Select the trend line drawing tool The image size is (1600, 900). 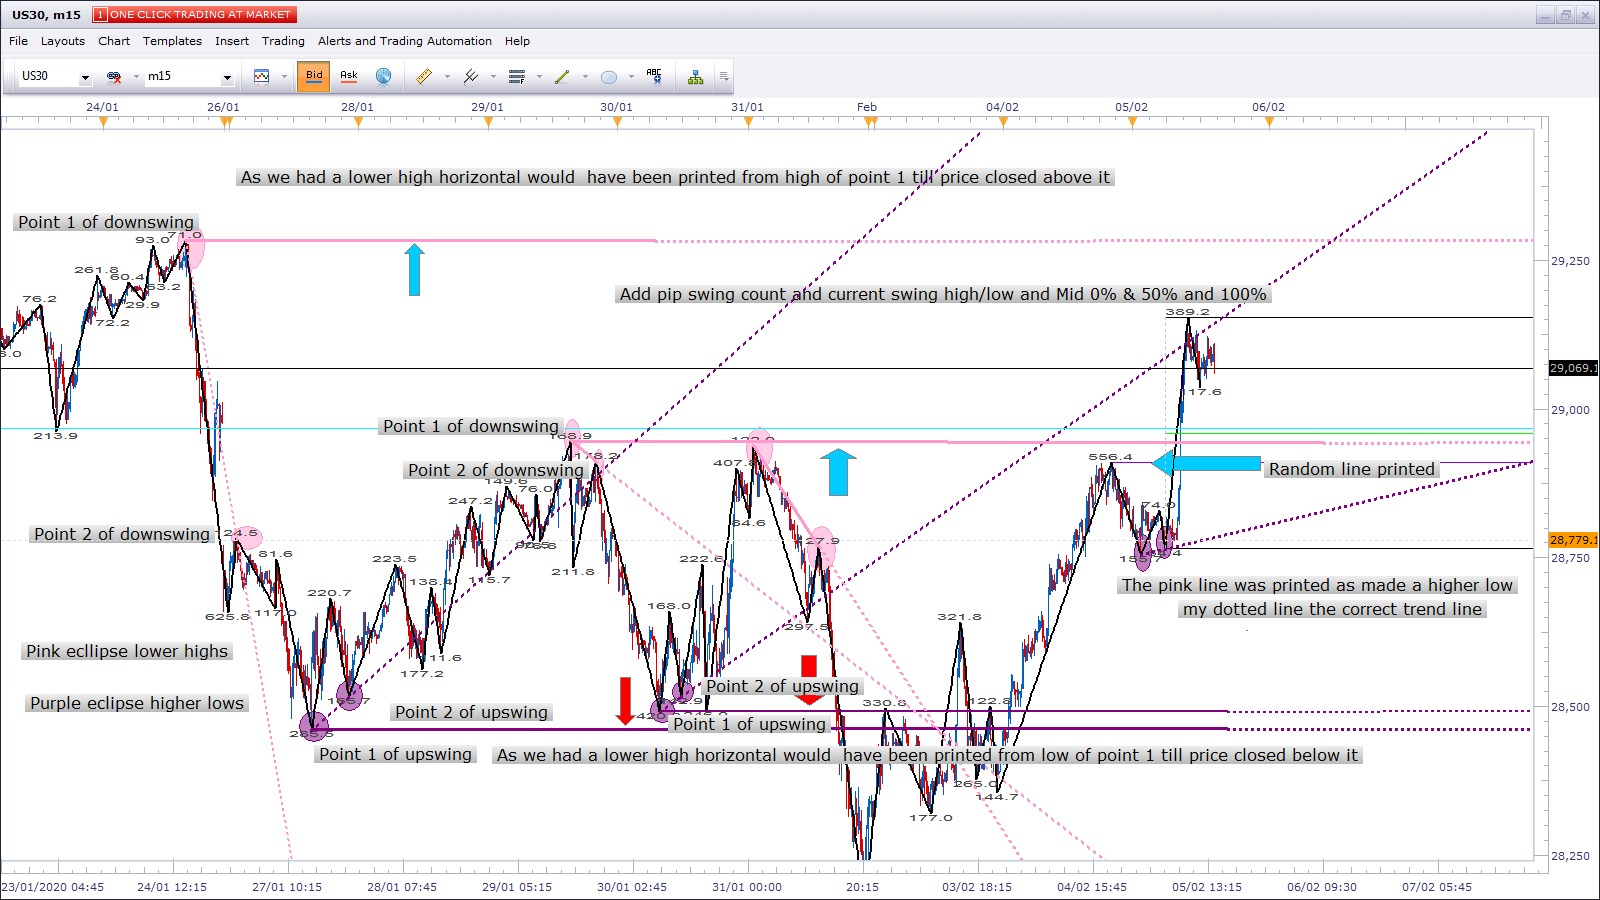click(562, 76)
